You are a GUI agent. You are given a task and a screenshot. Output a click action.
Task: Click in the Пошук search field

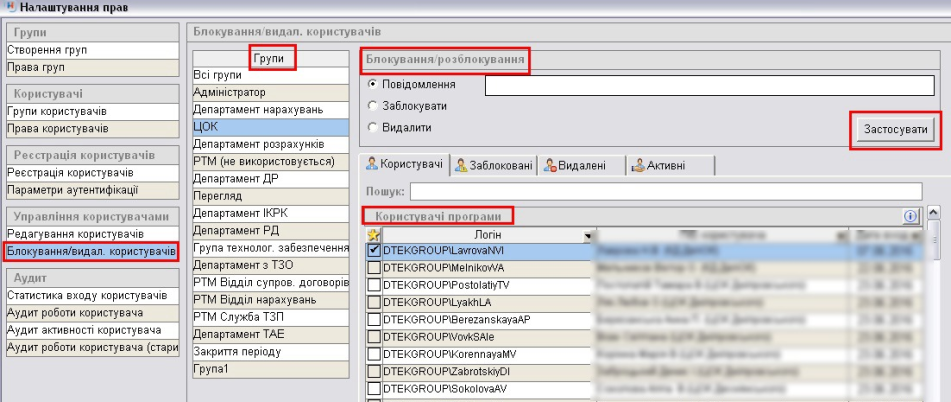tap(665, 191)
